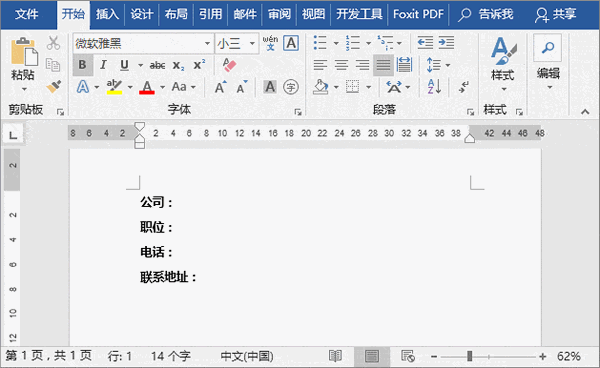
Task: Click the Cut scissors icon
Action: [53, 43]
